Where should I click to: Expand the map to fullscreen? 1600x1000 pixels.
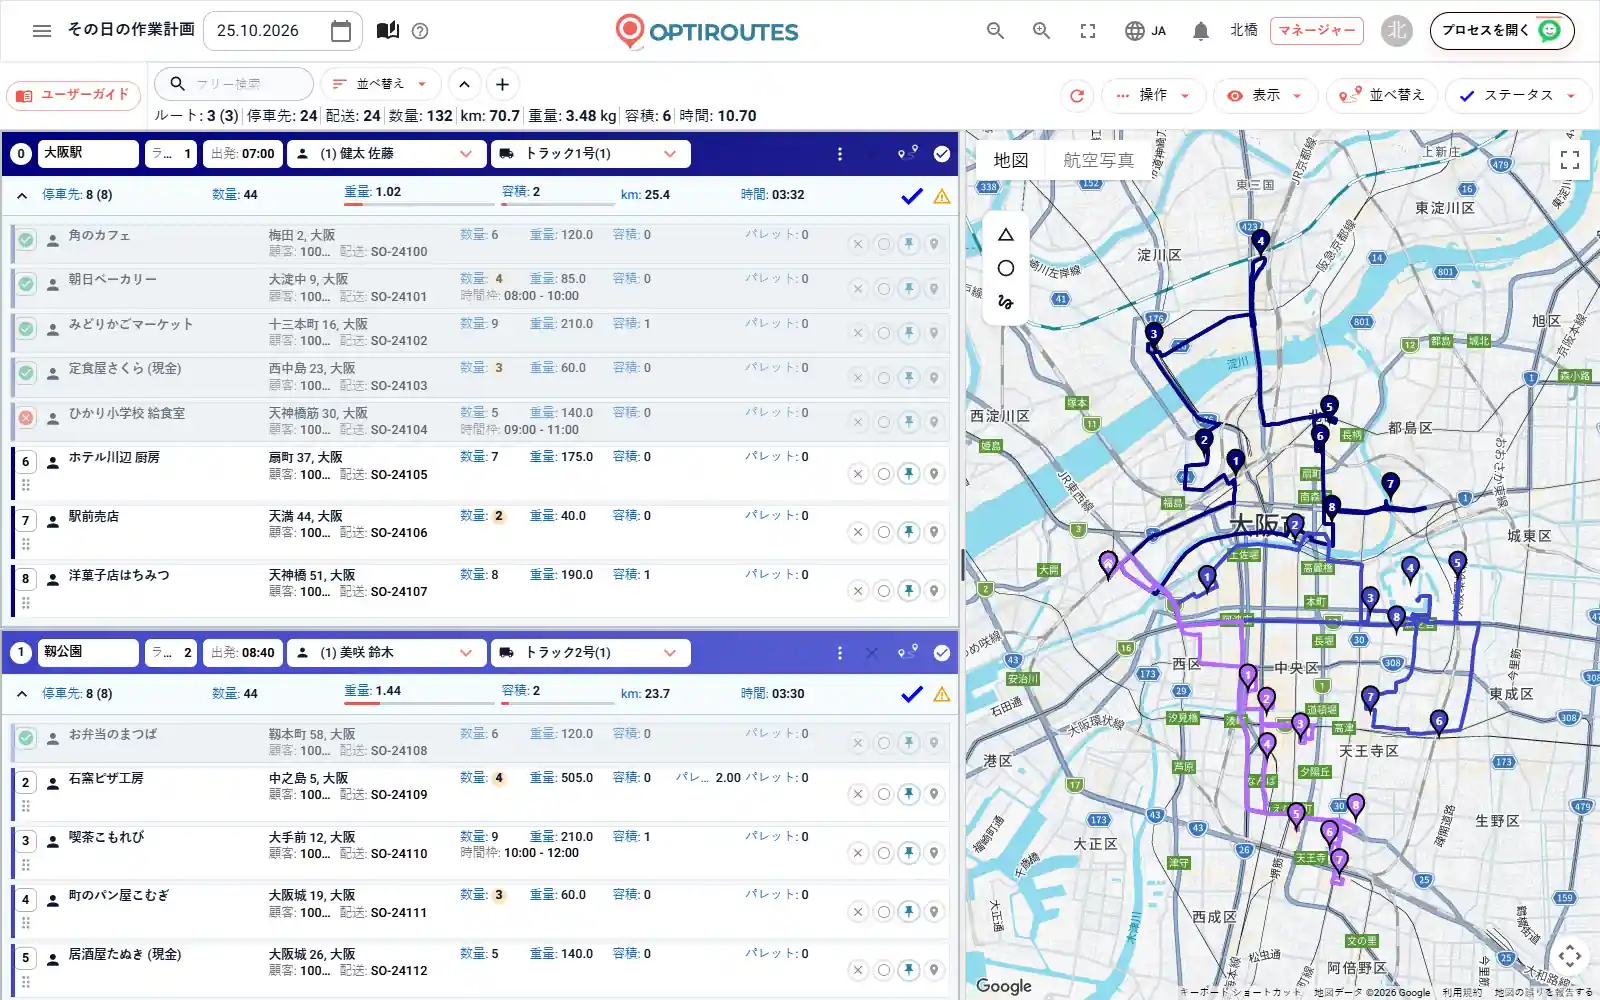[1570, 160]
